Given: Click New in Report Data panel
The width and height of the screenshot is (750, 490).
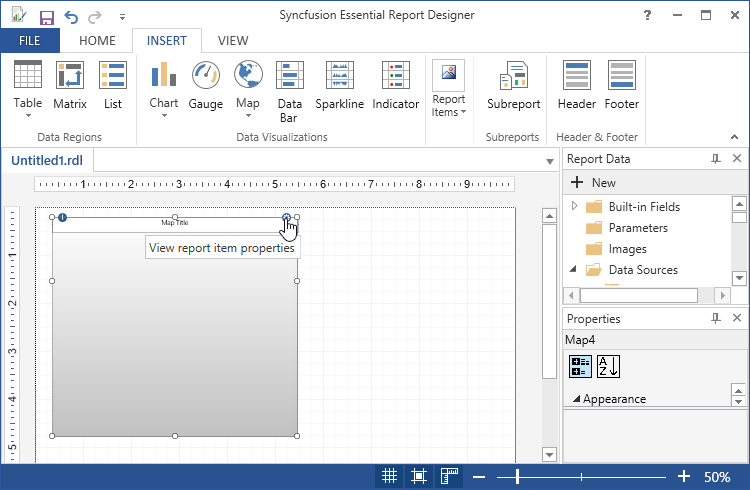Looking at the screenshot, I should (593, 182).
